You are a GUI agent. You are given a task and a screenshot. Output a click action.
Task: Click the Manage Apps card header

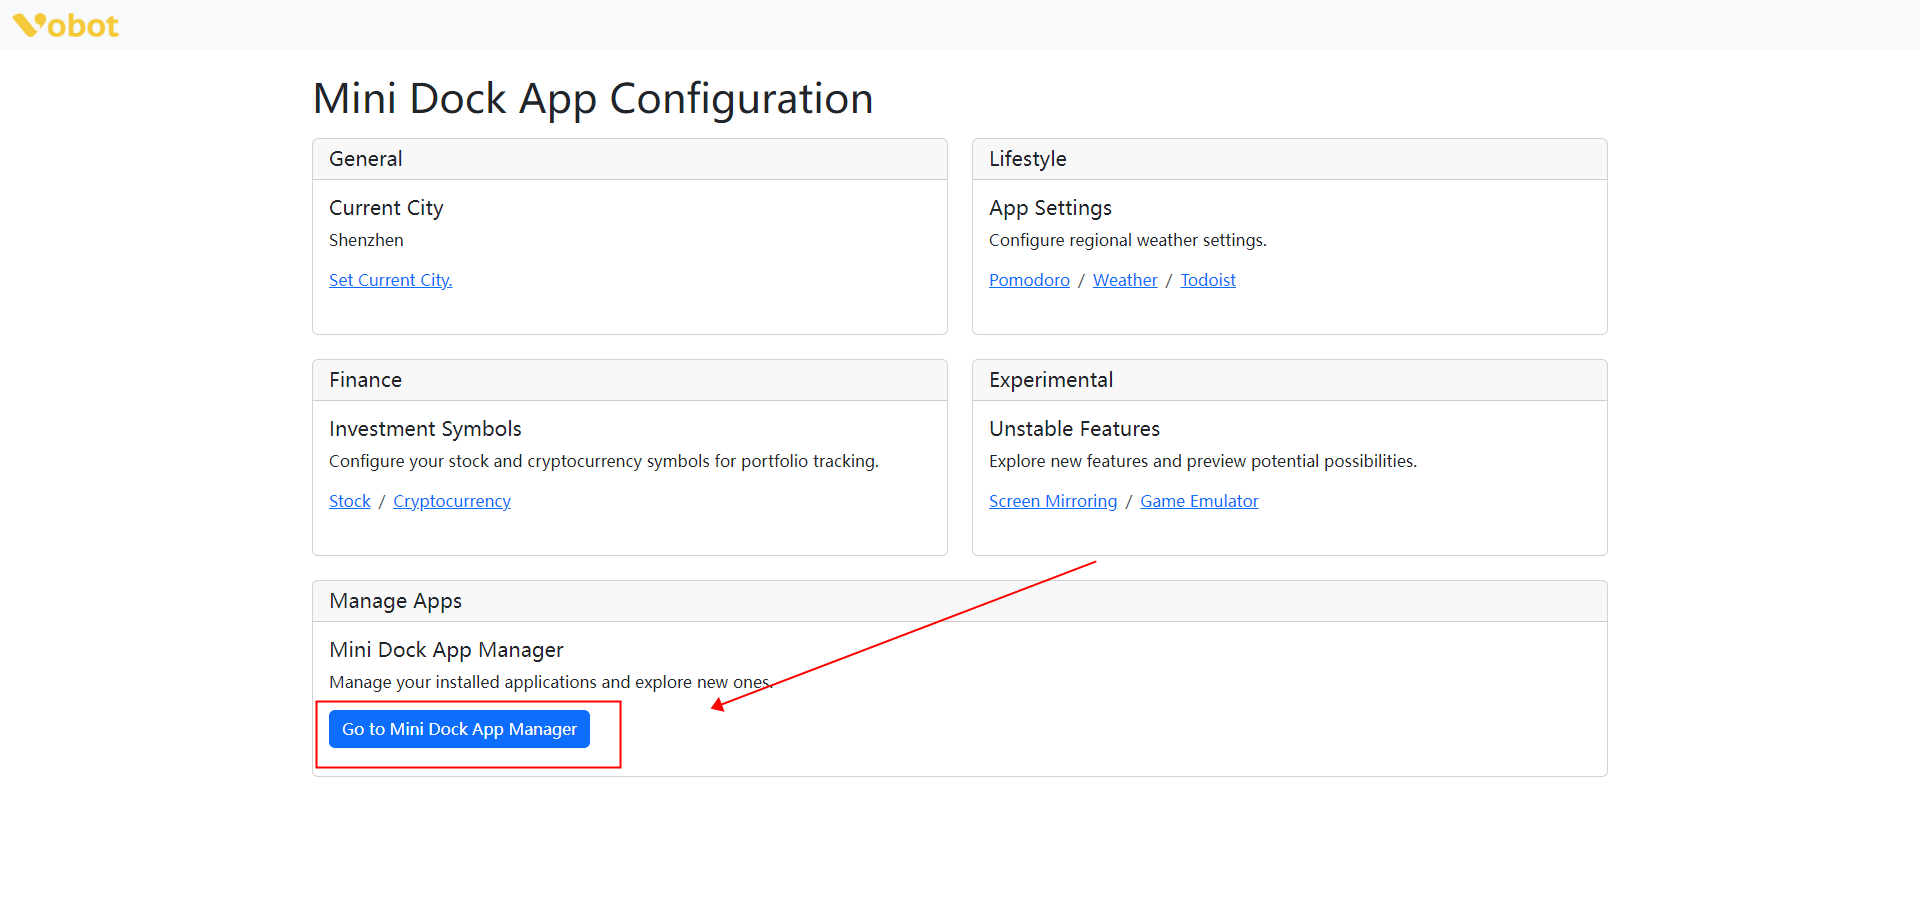(395, 601)
